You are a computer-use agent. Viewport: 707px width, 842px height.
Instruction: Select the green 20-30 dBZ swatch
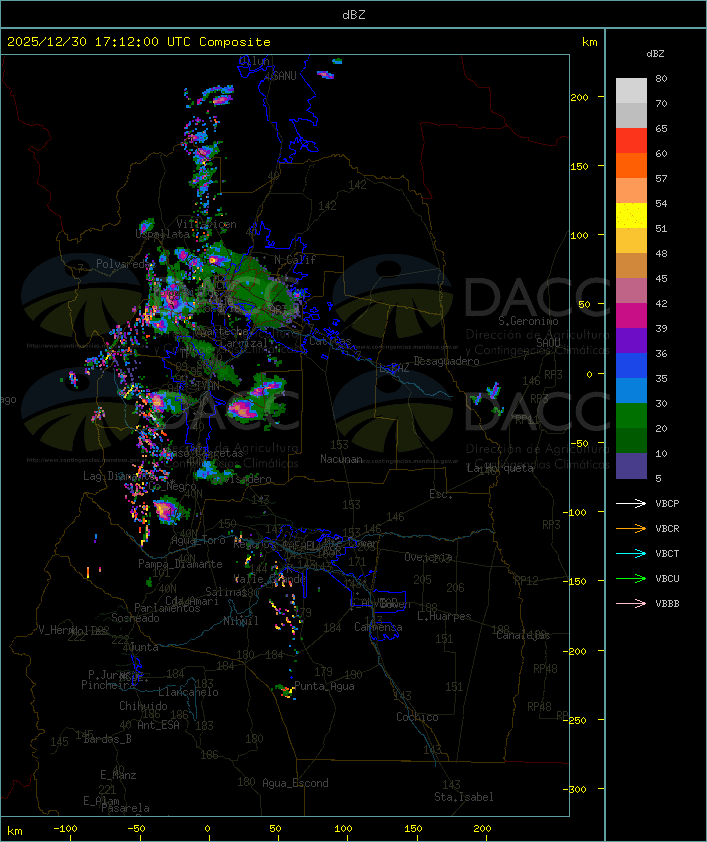[631, 416]
